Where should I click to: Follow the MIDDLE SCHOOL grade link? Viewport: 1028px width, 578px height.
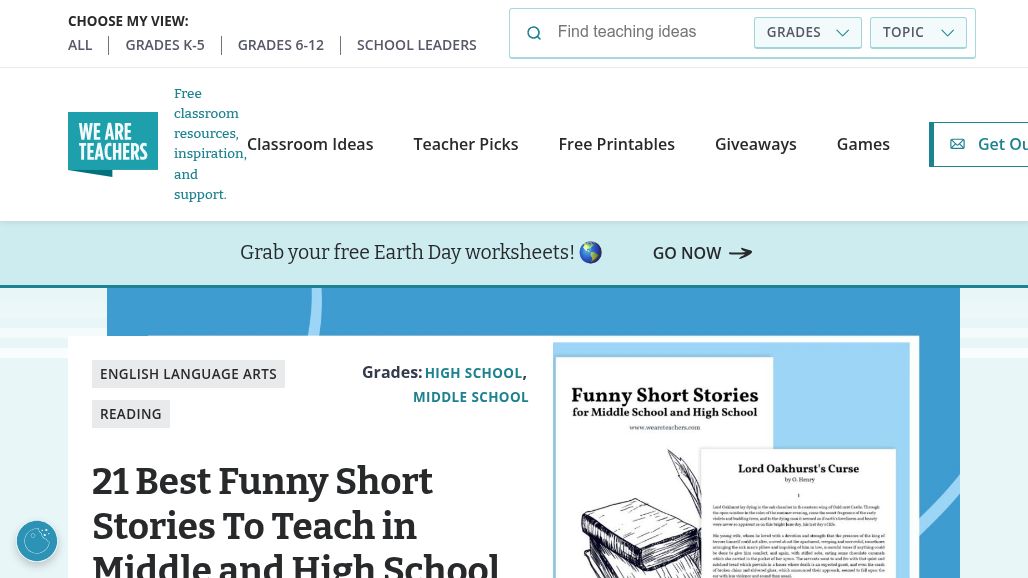pos(471,397)
